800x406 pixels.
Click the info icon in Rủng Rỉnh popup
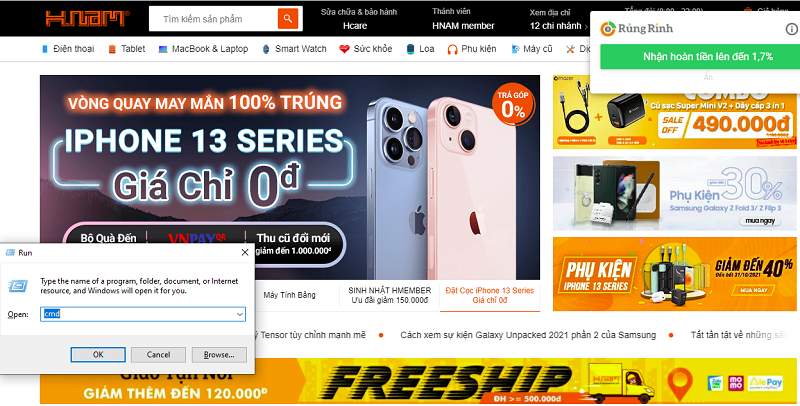point(791,29)
